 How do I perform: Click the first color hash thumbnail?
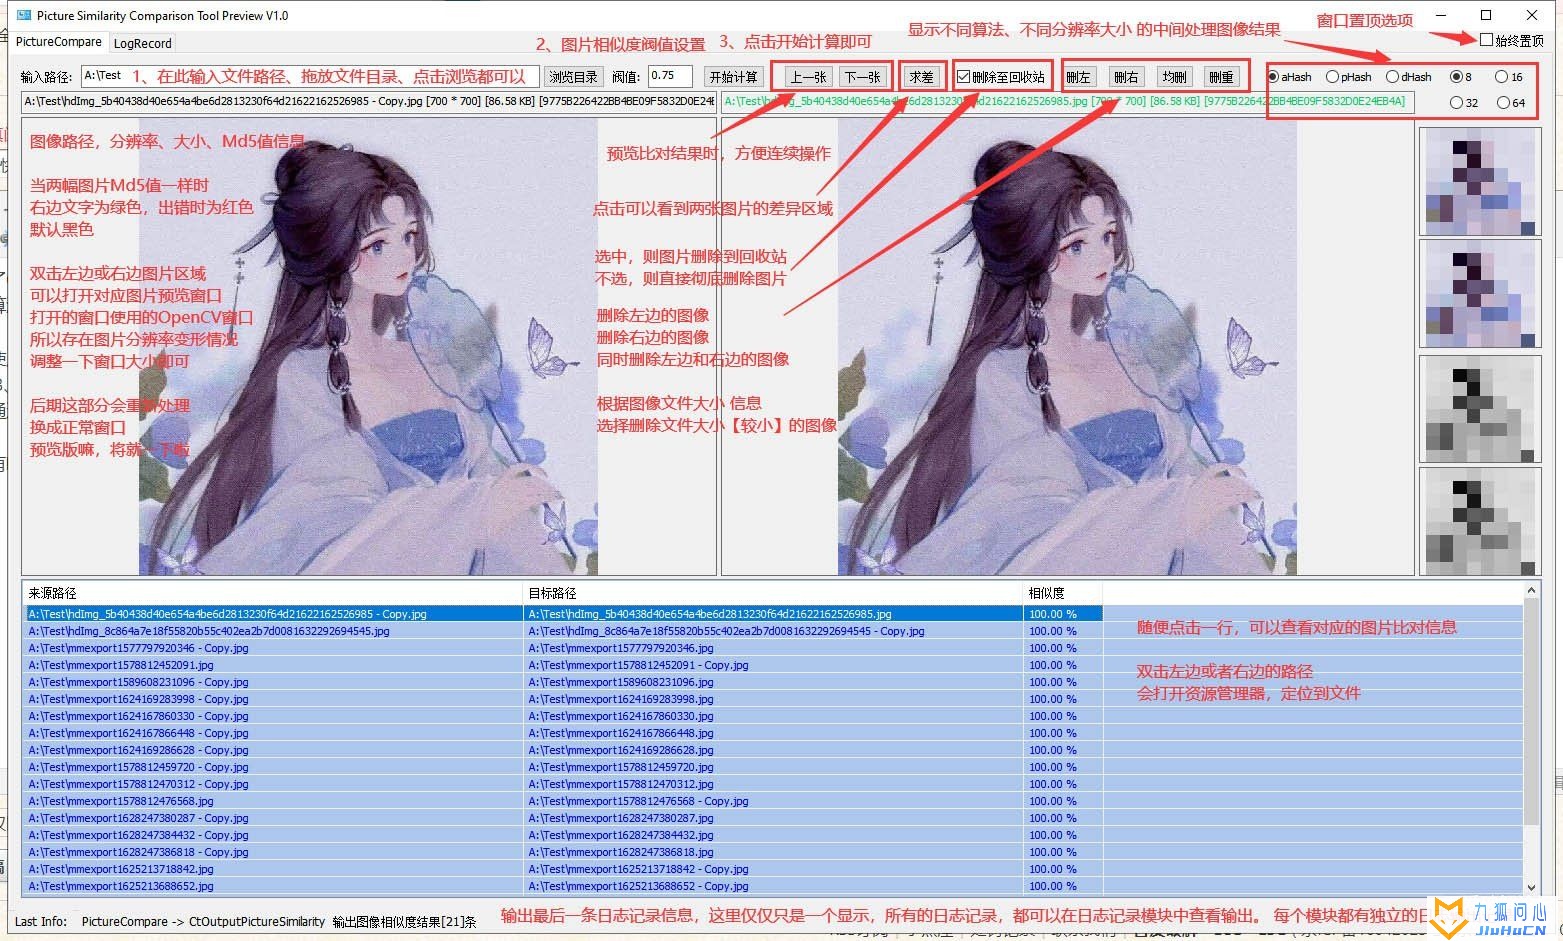point(1480,182)
